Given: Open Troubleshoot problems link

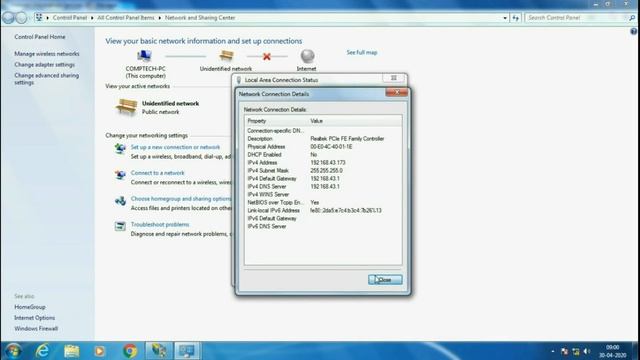Looking at the screenshot, I should pos(160,224).
